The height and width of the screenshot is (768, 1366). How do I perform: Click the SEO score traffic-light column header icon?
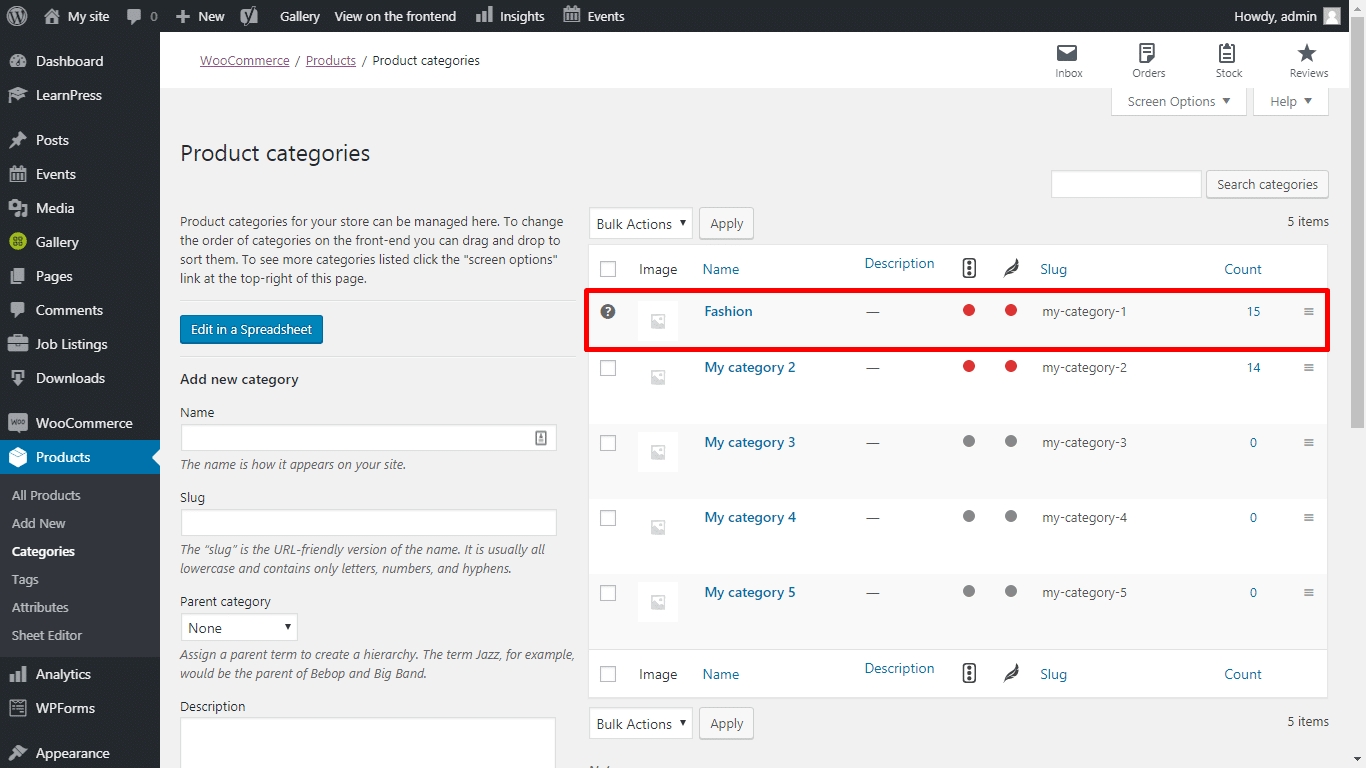pos(968,268)
